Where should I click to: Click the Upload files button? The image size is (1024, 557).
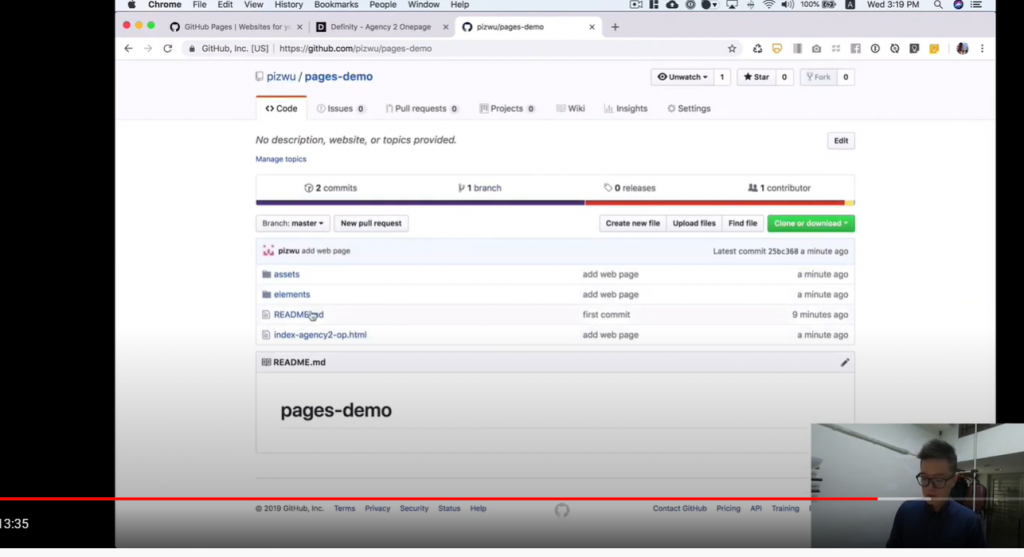[694, 223]
